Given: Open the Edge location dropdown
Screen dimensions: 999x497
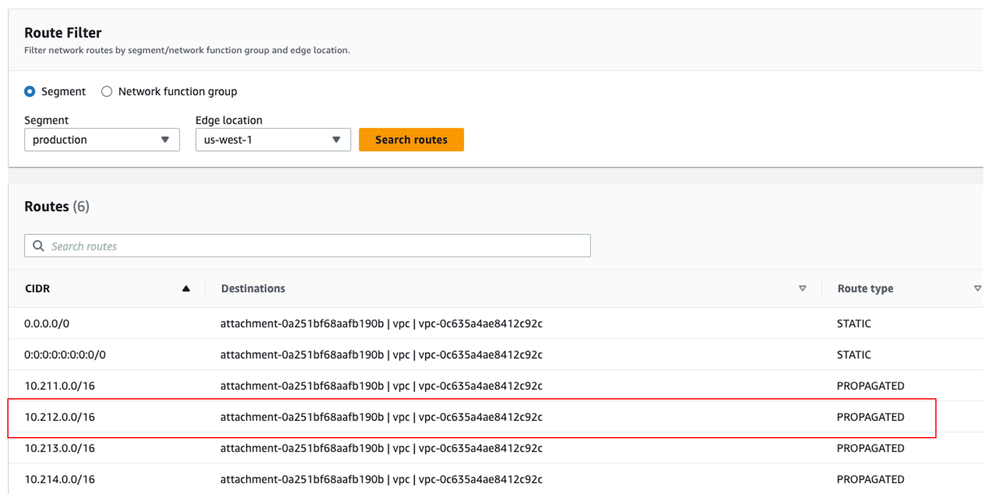Looking at the screenshot, I should (x=272, y=140).
